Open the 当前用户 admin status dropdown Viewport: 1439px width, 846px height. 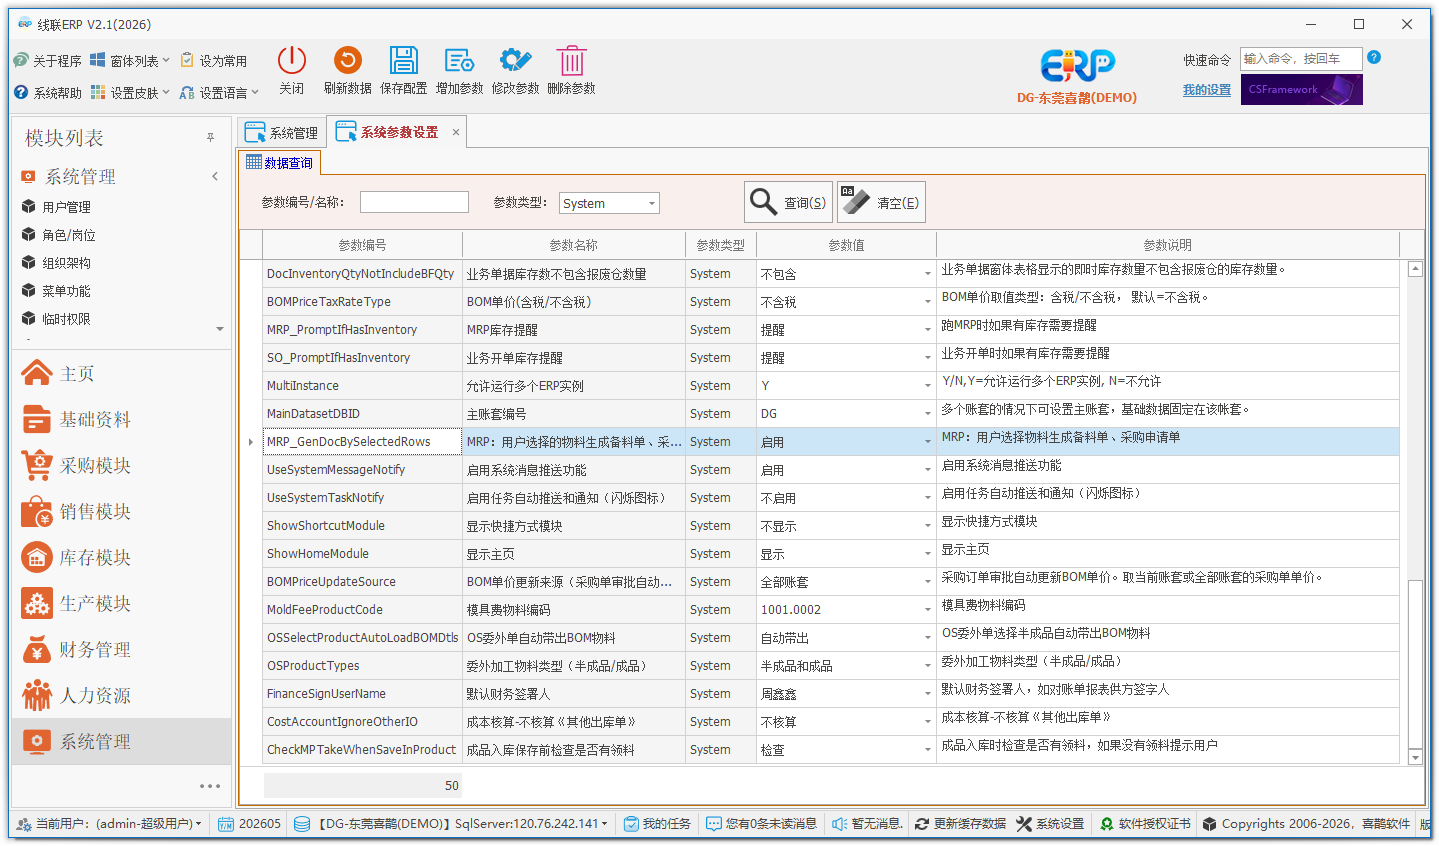(110, 824)
